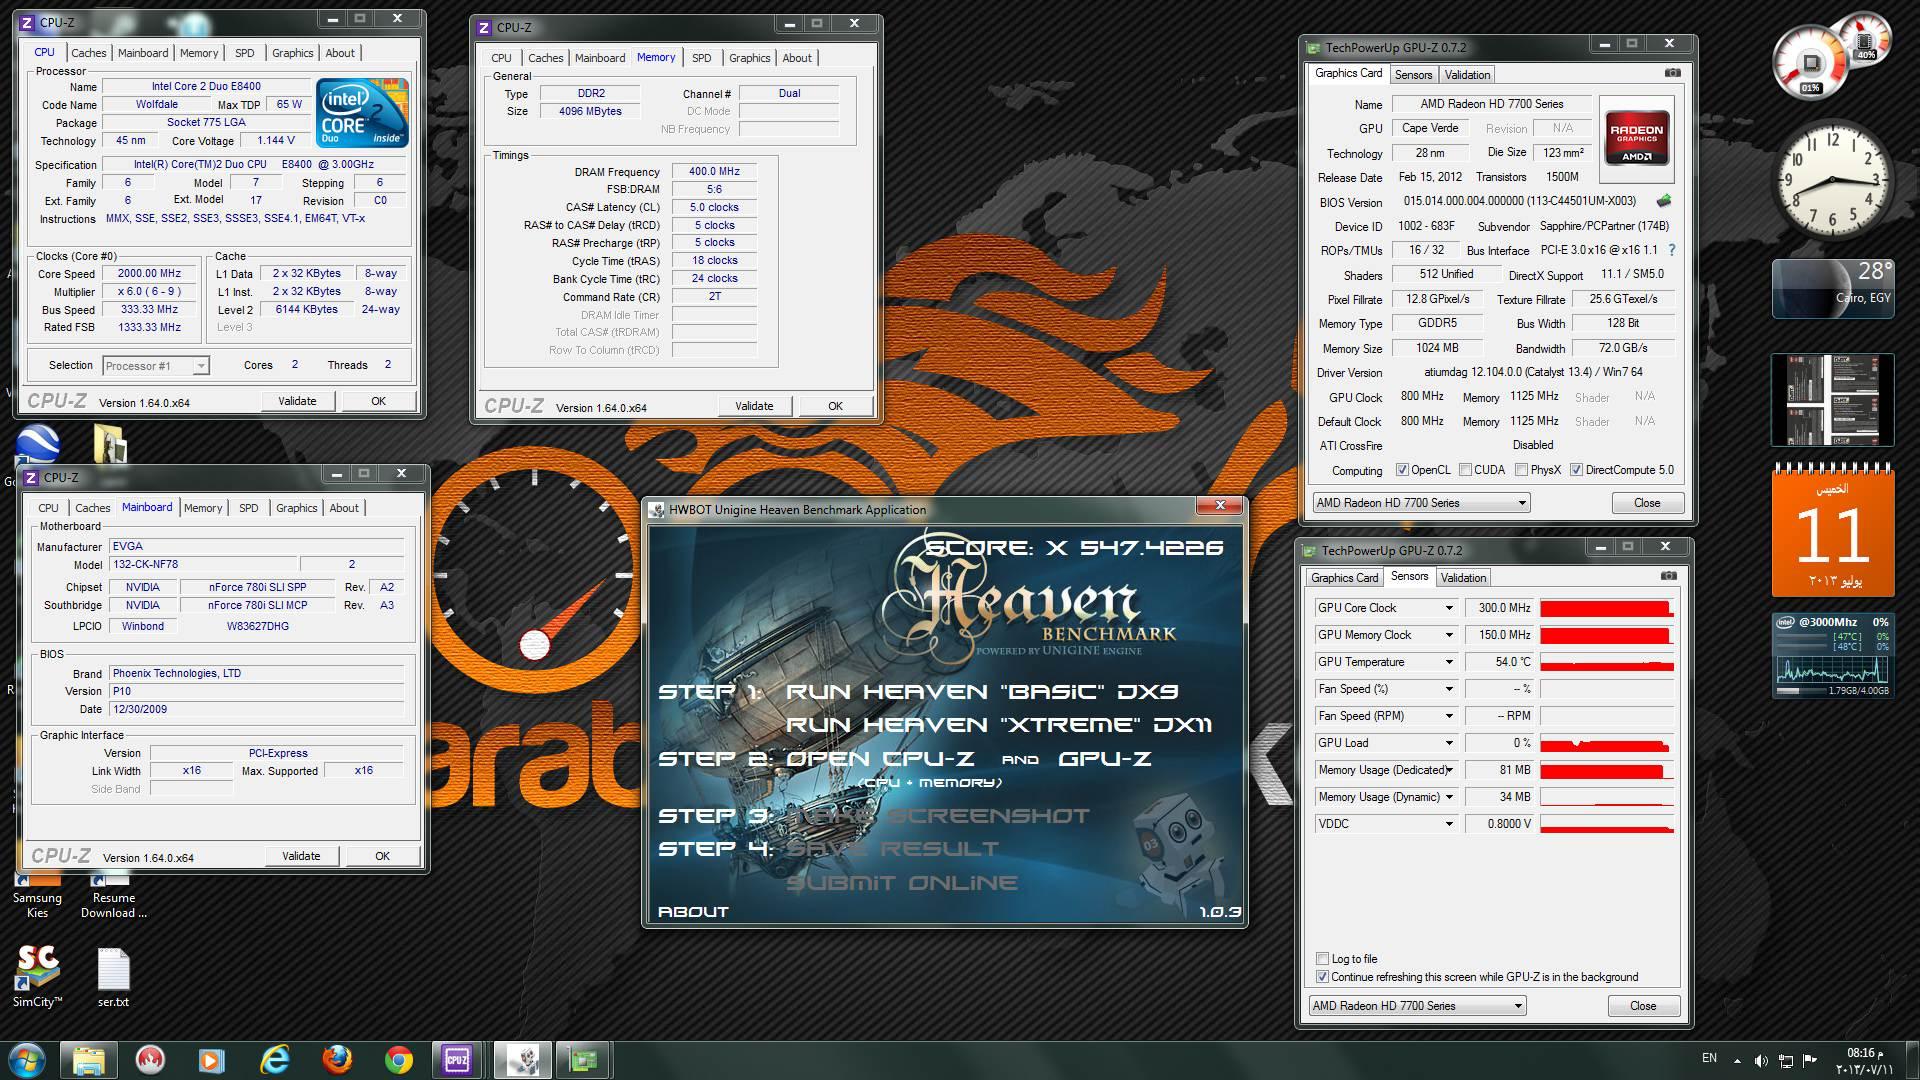This screenshot has height=1080, width=1920.
Task: Open Google Chrome from the taskbar
Action: click(x=399, y=1059)
